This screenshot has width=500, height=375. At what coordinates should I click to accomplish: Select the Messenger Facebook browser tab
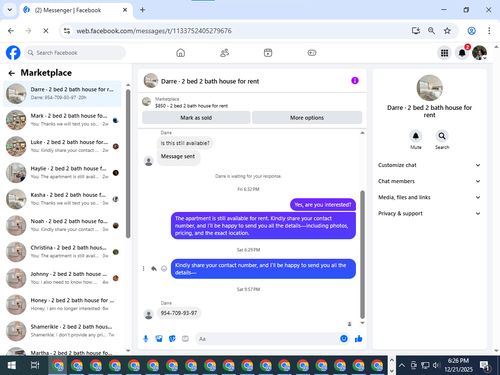pos(76,10)
